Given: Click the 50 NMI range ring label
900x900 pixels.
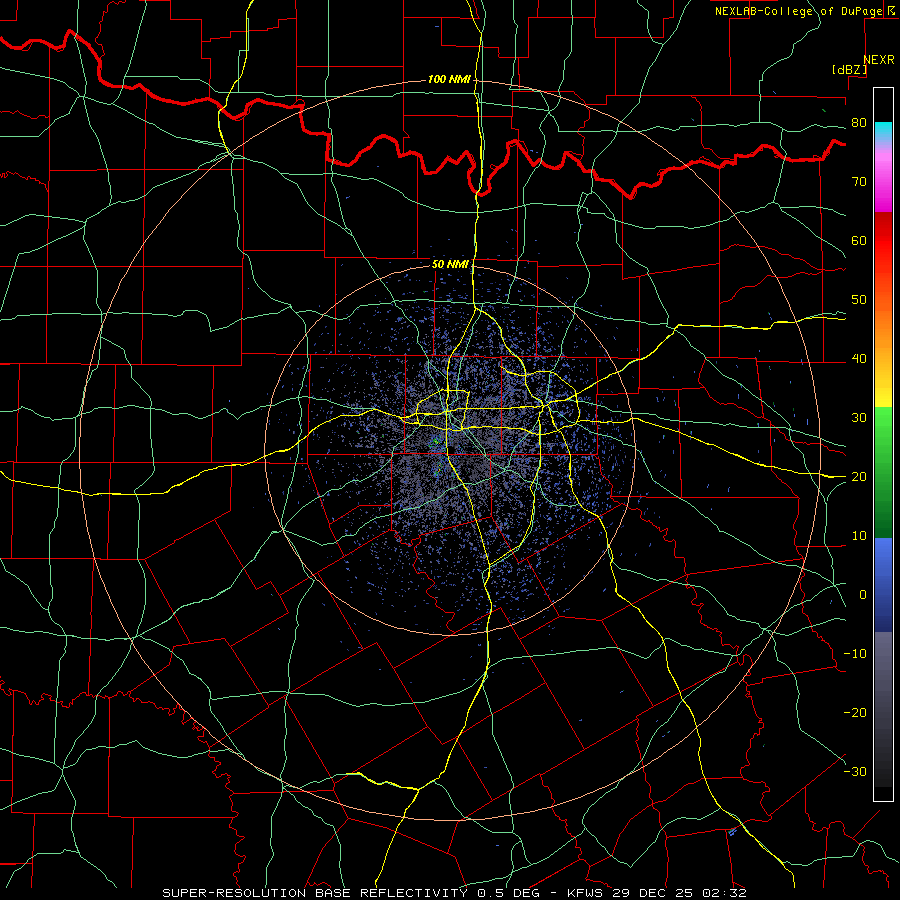Looking at the screenshot, I should (450, 265).
